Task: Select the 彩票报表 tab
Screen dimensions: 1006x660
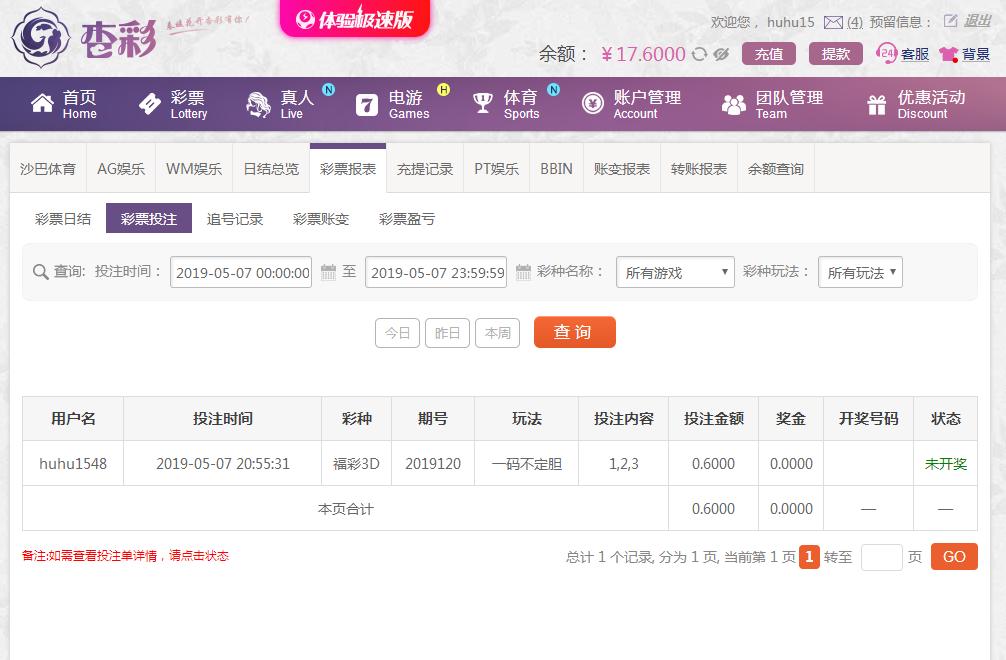Action: pos(348,169)
